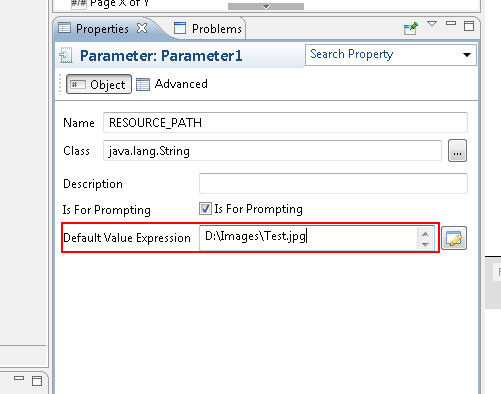Expand the Search Property dropdown
The image size is (501, 394).
pos(467,55)
